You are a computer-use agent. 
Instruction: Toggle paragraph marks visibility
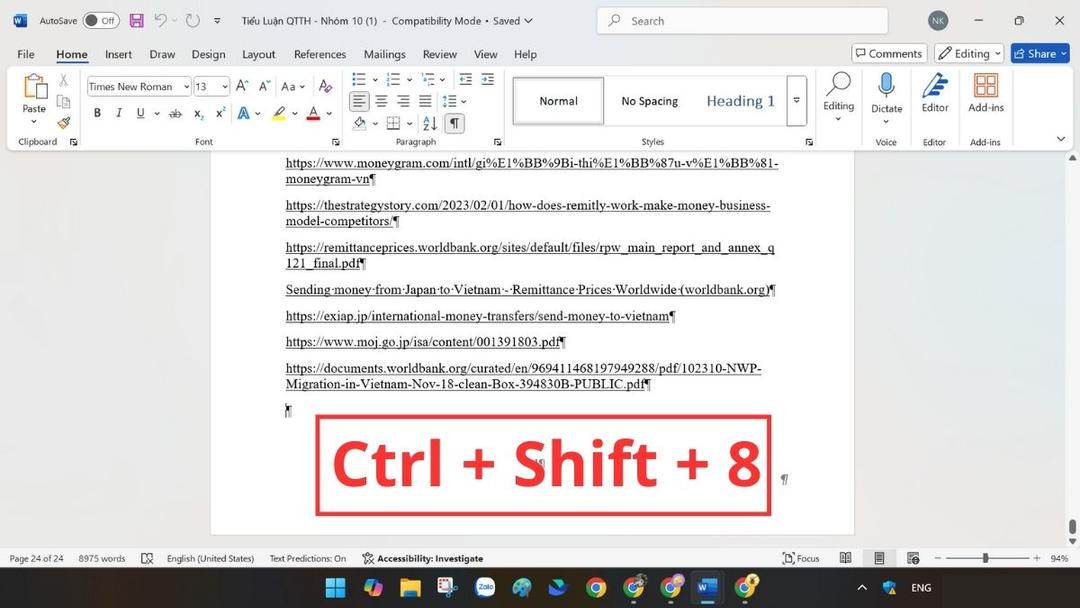(454, 123)
